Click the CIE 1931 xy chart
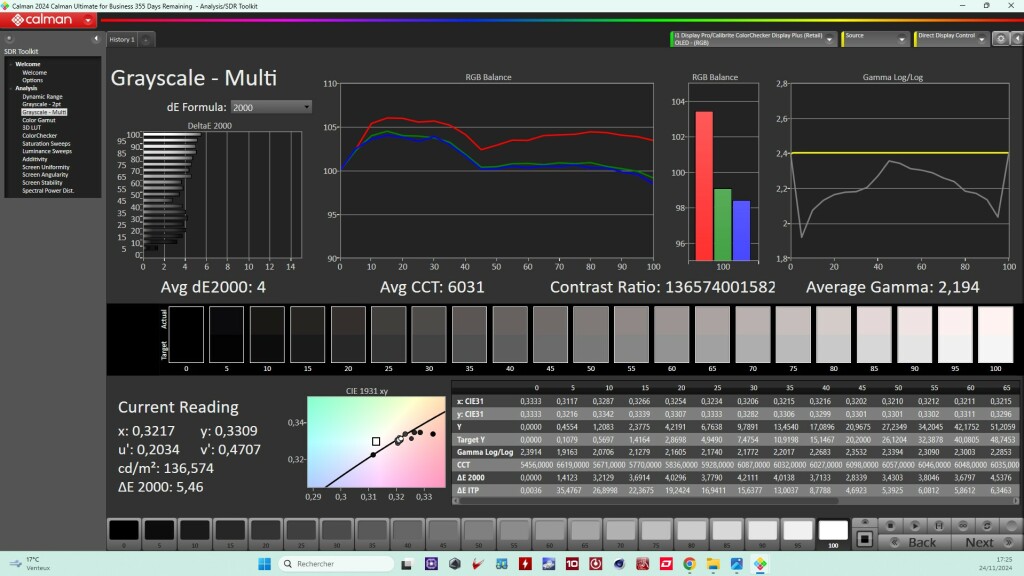This screenshot has height=576, width=1024. [376, 442]
